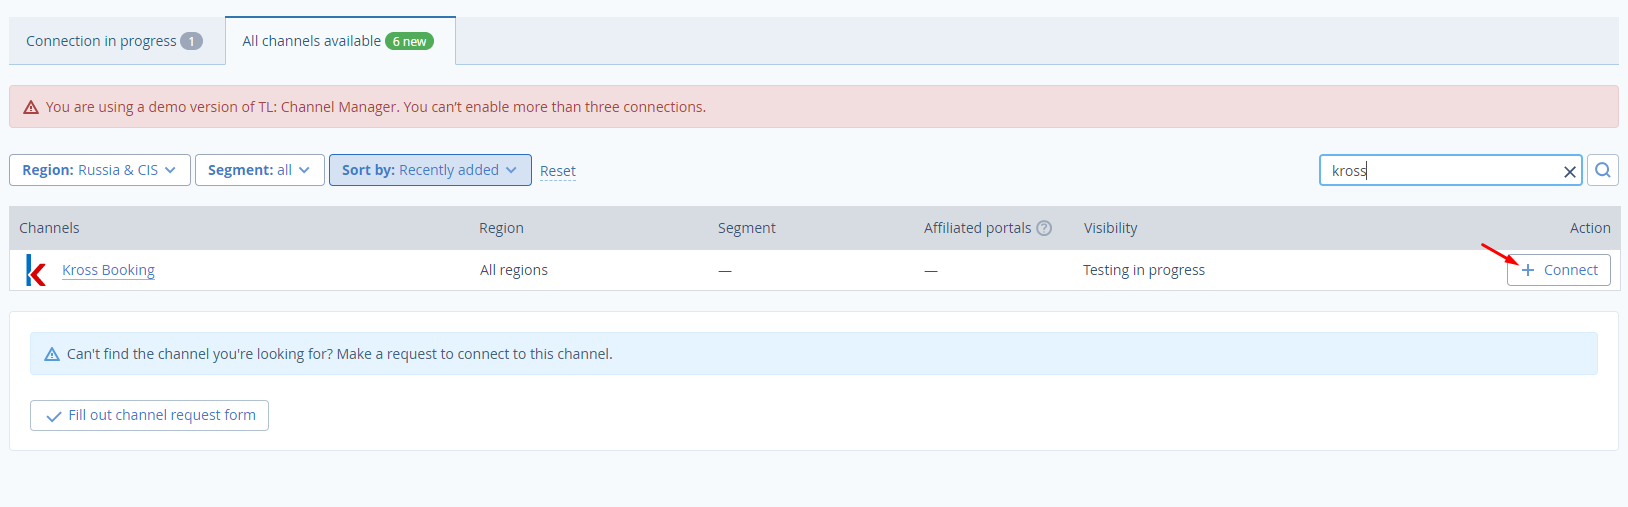This screenshot has width=1628, height=507.
Task: Open the Kross Booking channel link
Action: click(x=108, y=270)
